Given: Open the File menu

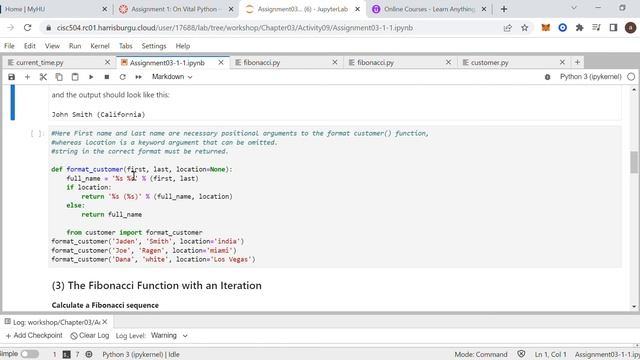Looking at the screenshot, I should coord(9,46).
